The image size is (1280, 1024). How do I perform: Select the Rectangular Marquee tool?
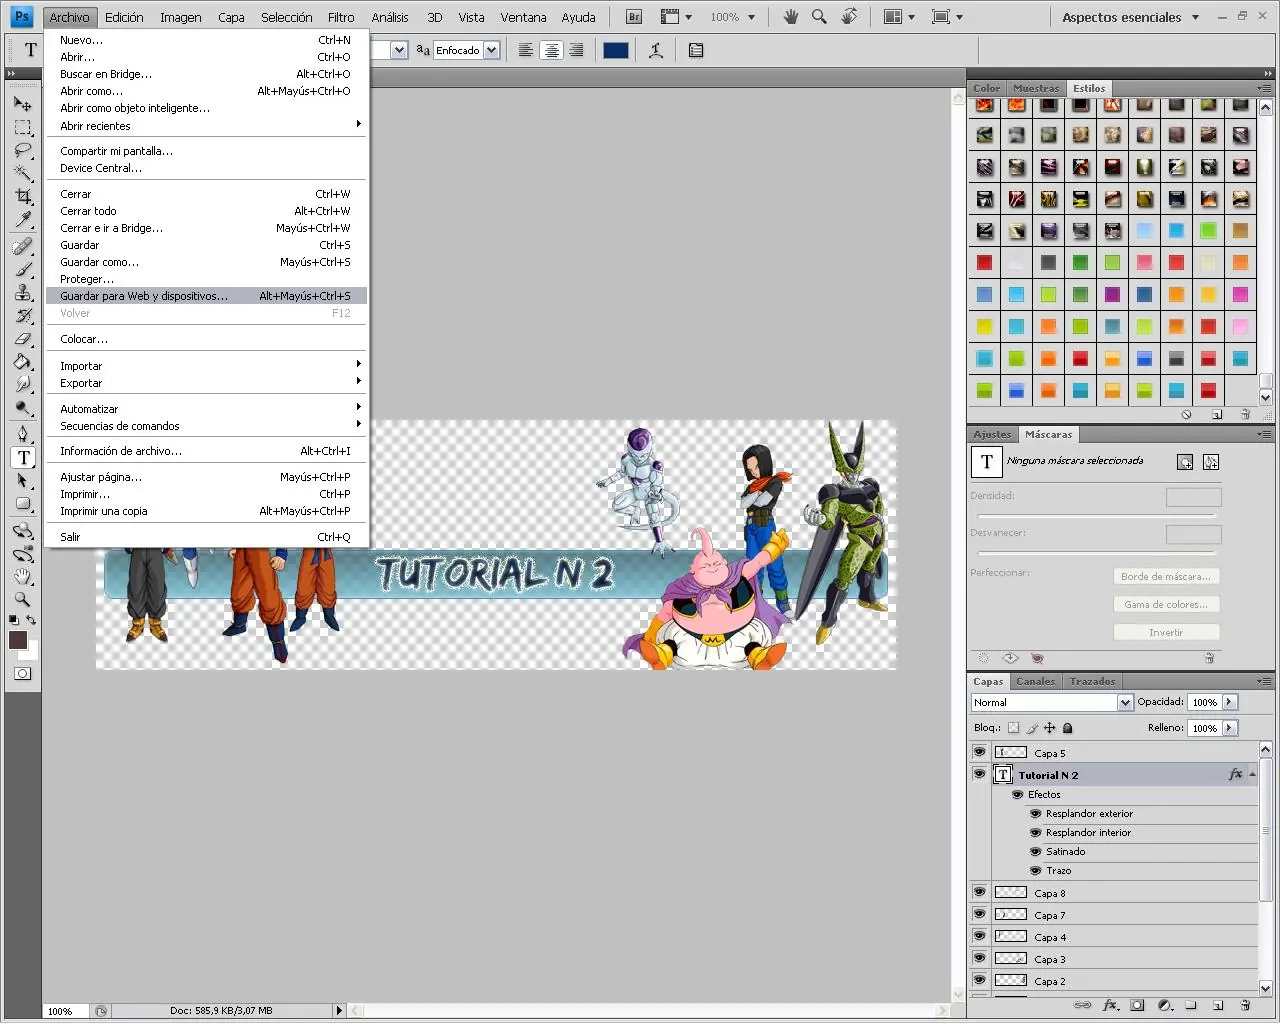click(23, 127)
